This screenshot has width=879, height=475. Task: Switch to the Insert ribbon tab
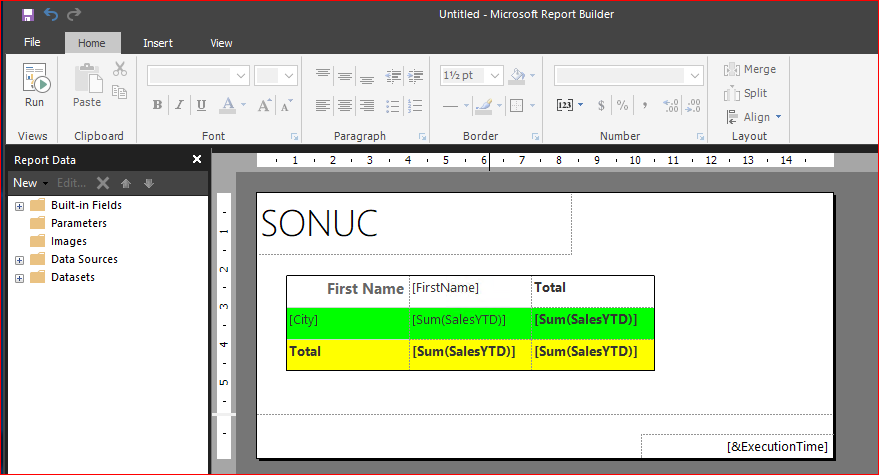coord(157,43)
